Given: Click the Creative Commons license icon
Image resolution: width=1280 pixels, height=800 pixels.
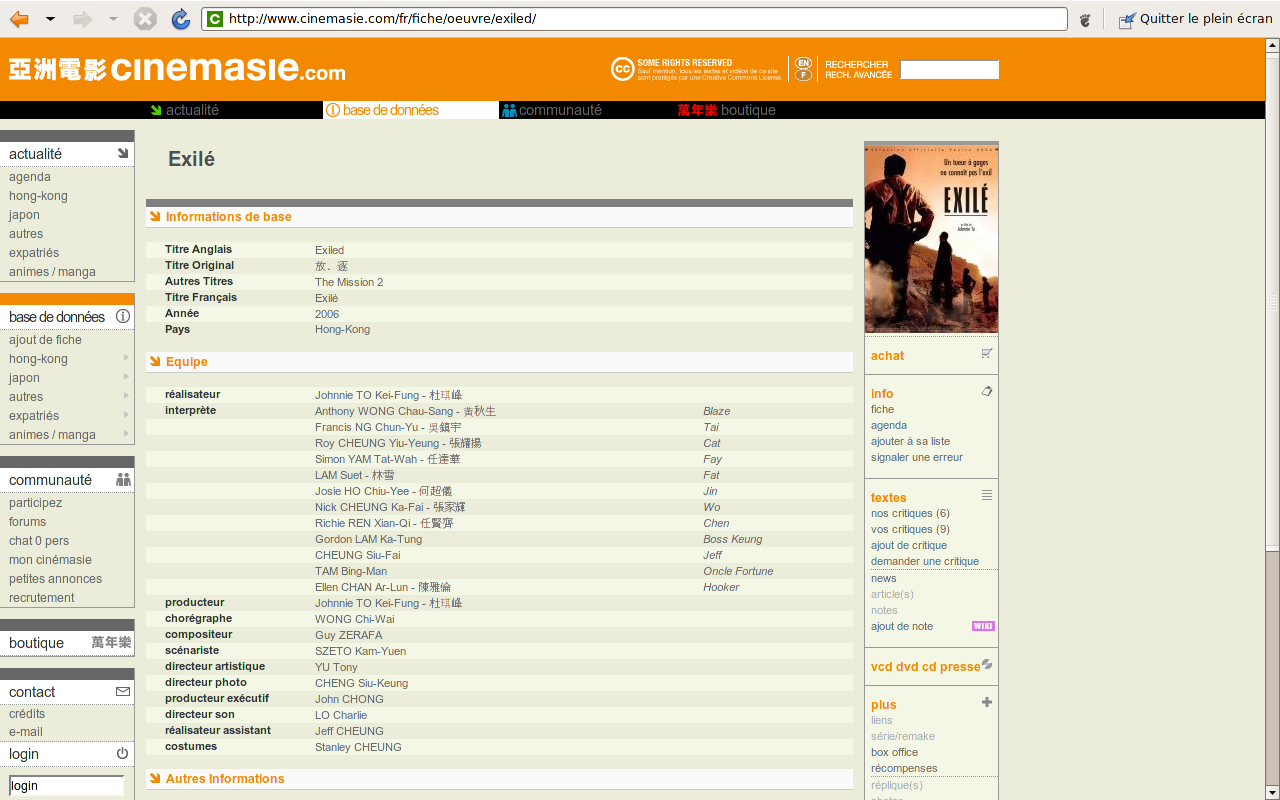Looking at the screenshot, I should (x=622, y=69).
